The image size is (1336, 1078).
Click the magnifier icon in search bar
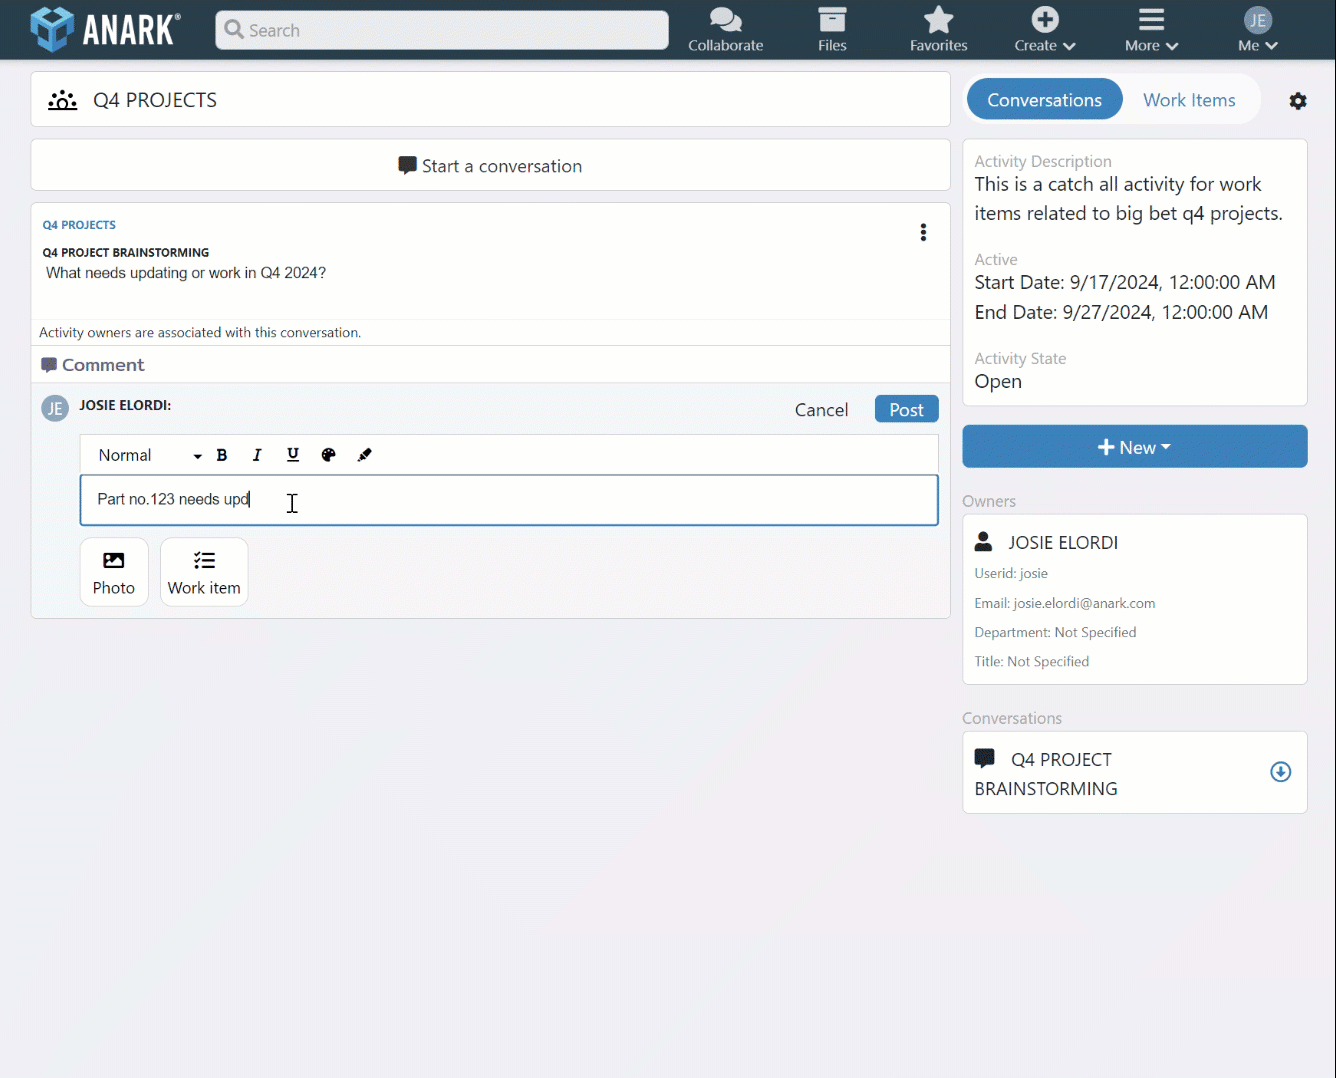[234, 30]
